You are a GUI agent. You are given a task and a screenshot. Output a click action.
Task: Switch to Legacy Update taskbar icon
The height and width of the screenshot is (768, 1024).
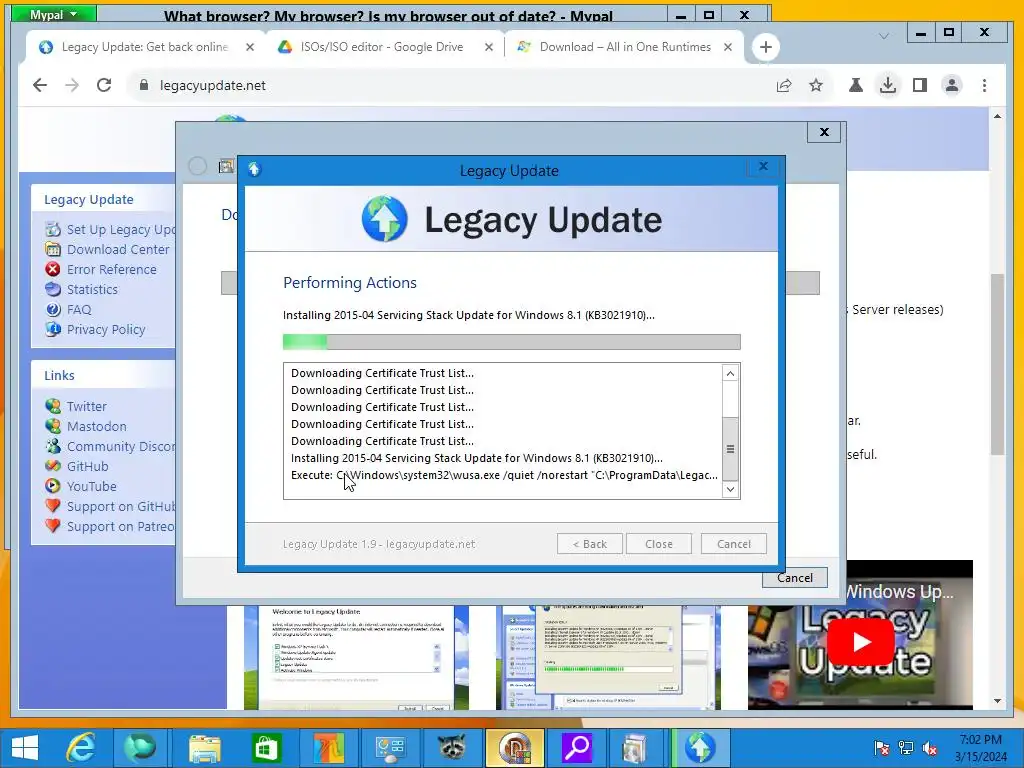pyautogui.click(x=699, y=748)
